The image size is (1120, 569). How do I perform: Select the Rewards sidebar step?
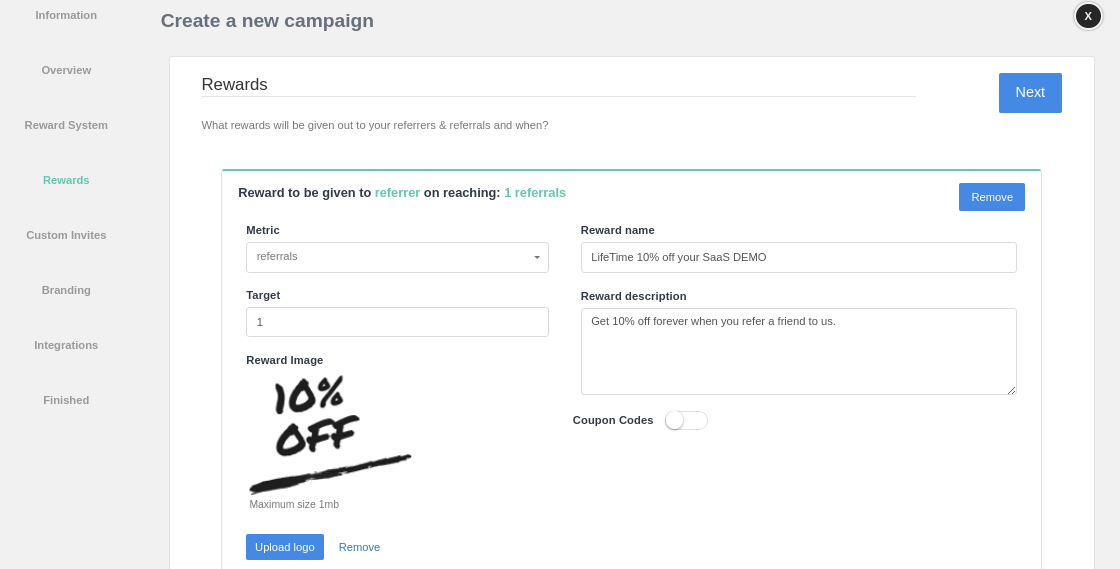click(x=66, y=180)
